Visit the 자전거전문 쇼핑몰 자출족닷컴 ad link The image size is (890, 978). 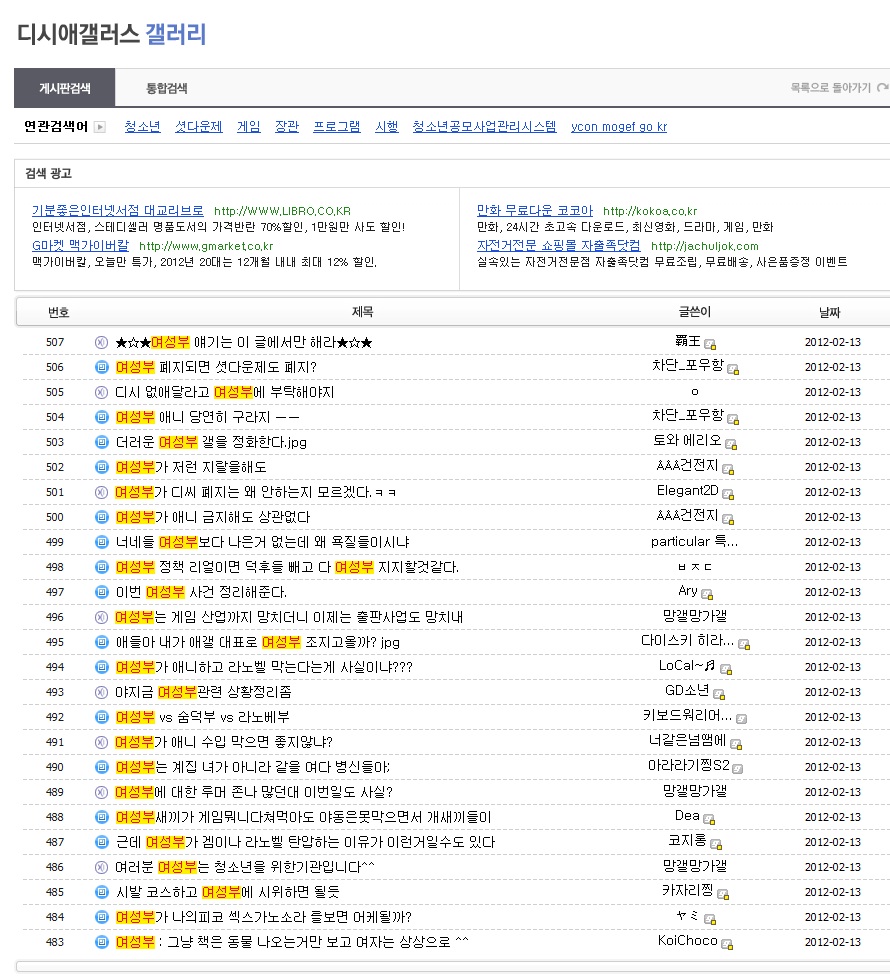click(x=559, y=246)
